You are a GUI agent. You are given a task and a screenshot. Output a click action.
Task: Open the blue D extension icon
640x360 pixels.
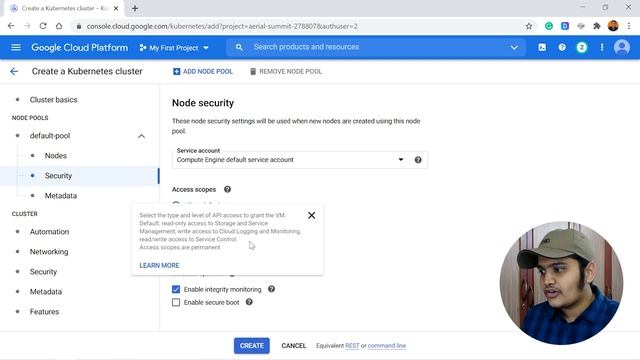tap(565, 26)
